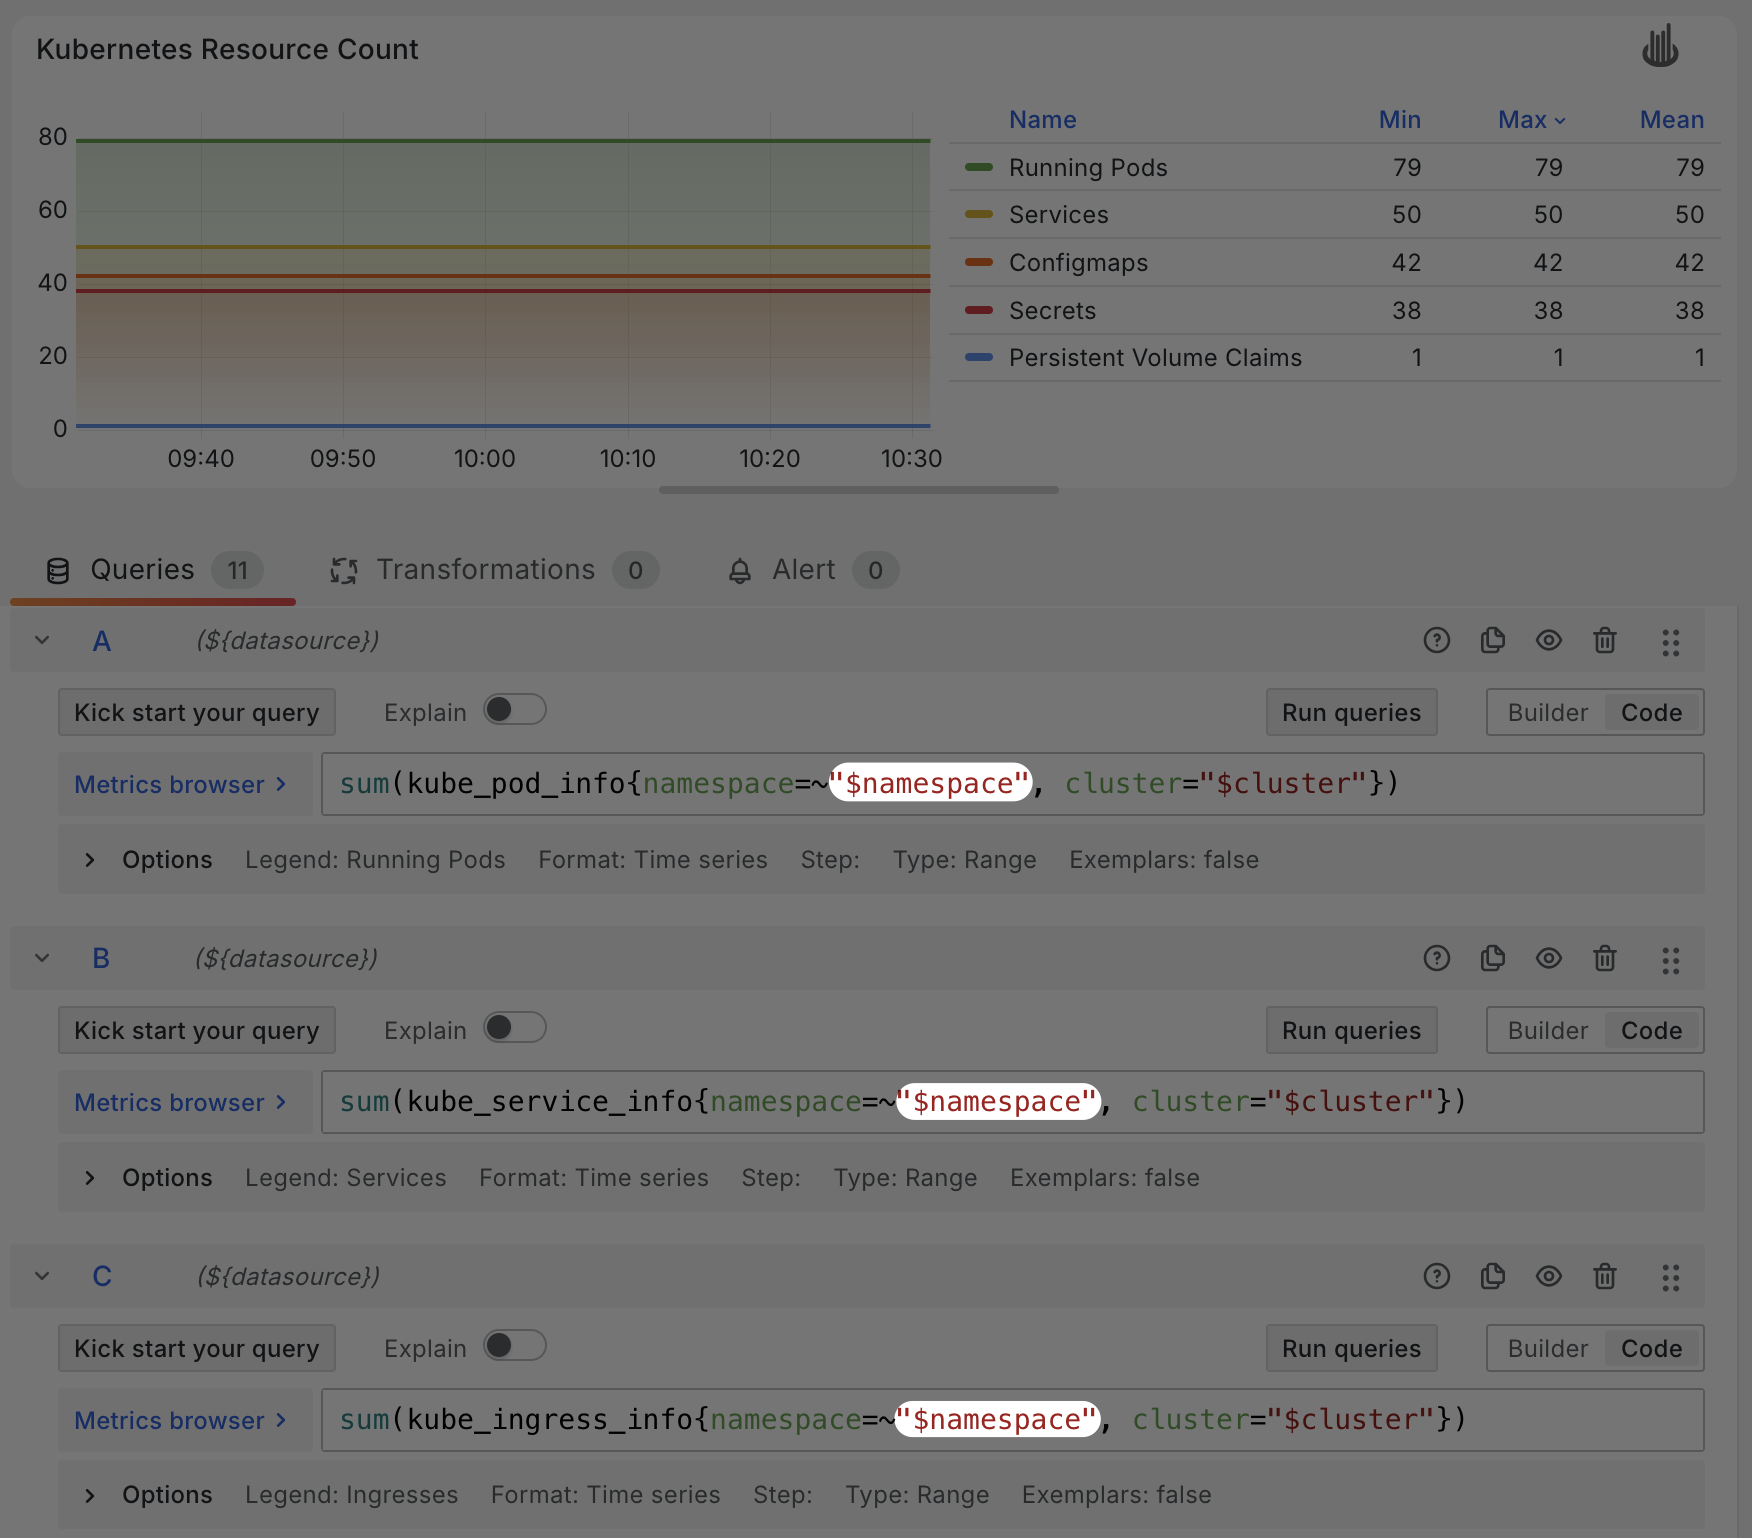Image resolution: width=1752 pixels, height=1538 pixels.
Task: Open the Transformations tab
Action: coord(494,570)
